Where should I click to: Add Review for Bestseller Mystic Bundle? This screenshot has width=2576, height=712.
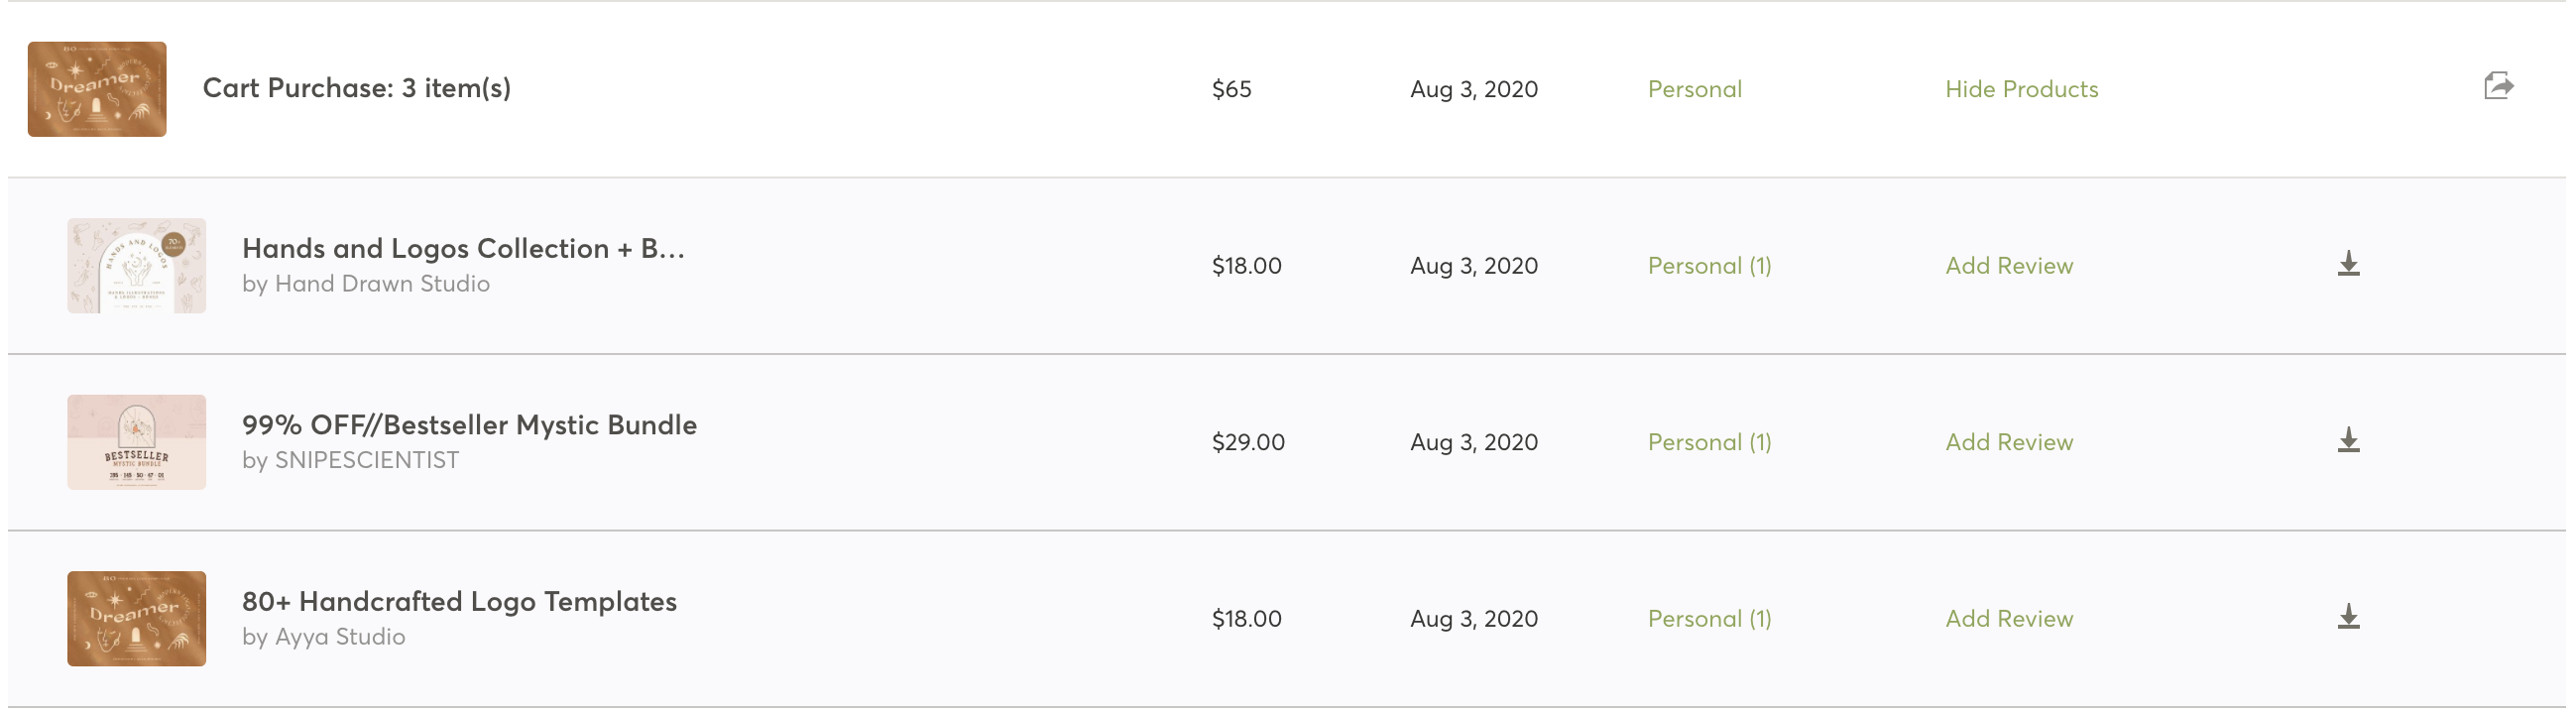point(2009,442)
